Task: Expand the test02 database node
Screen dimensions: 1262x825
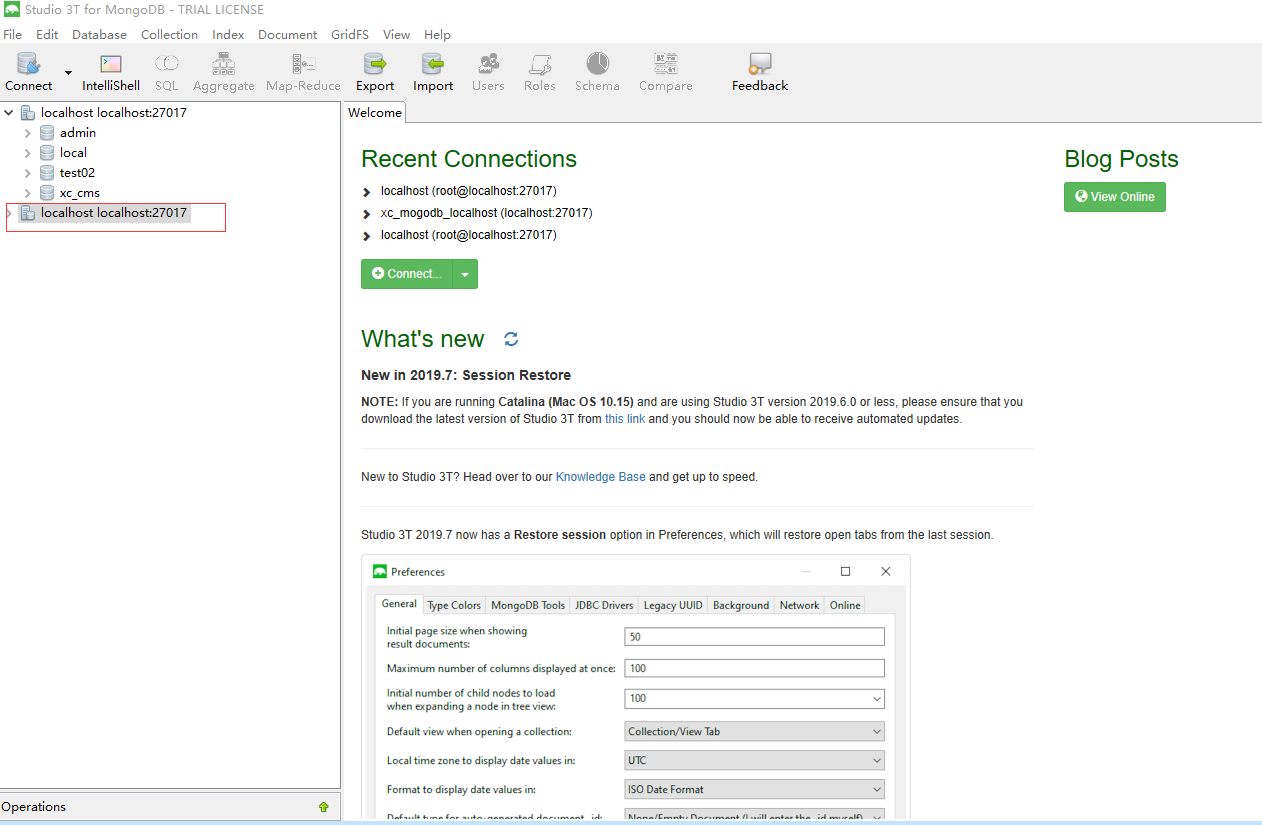Action: click(28, 172)
